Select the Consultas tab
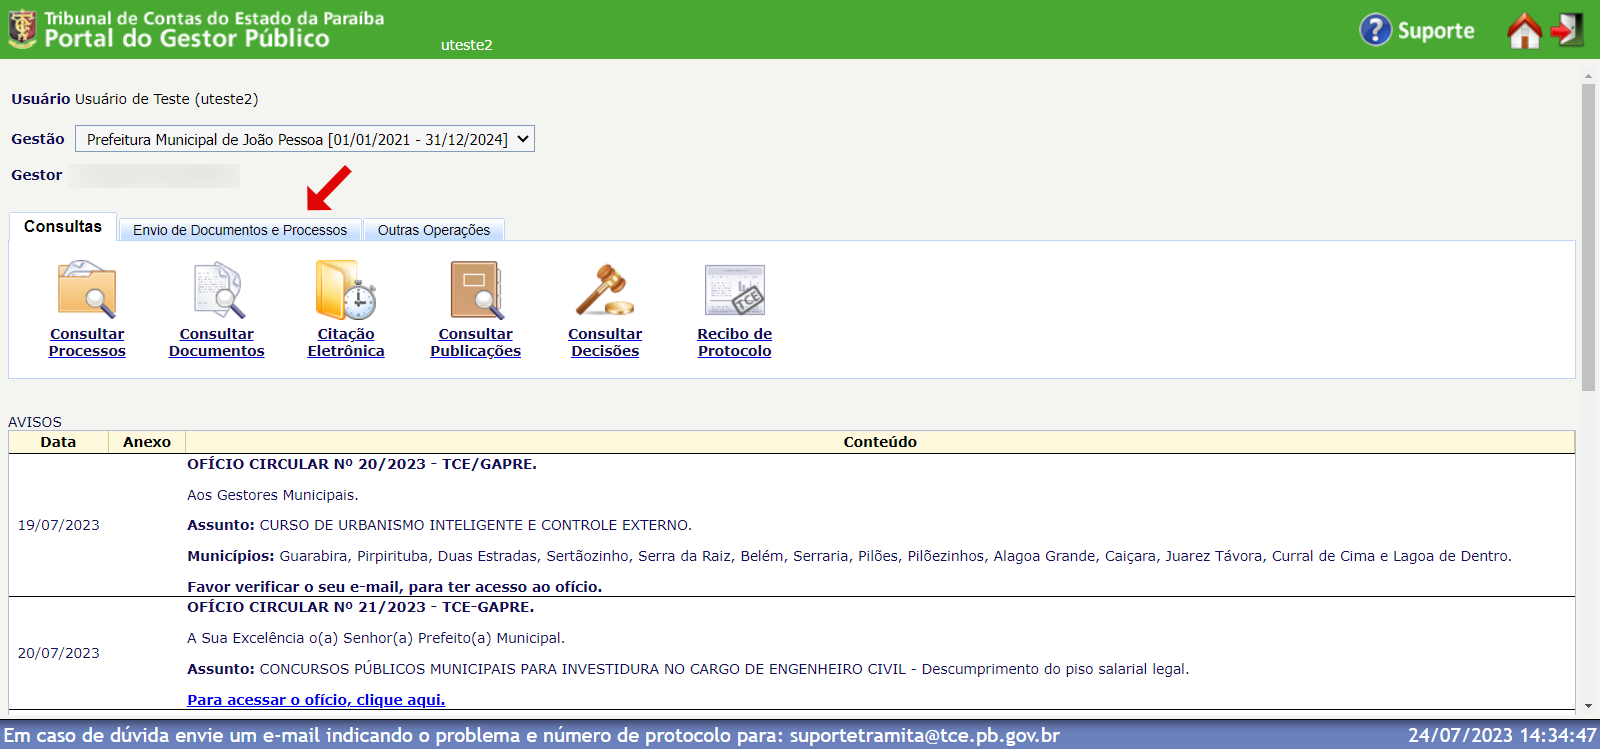The height and width of the screenshot is (749, 1600). point(63,226)
